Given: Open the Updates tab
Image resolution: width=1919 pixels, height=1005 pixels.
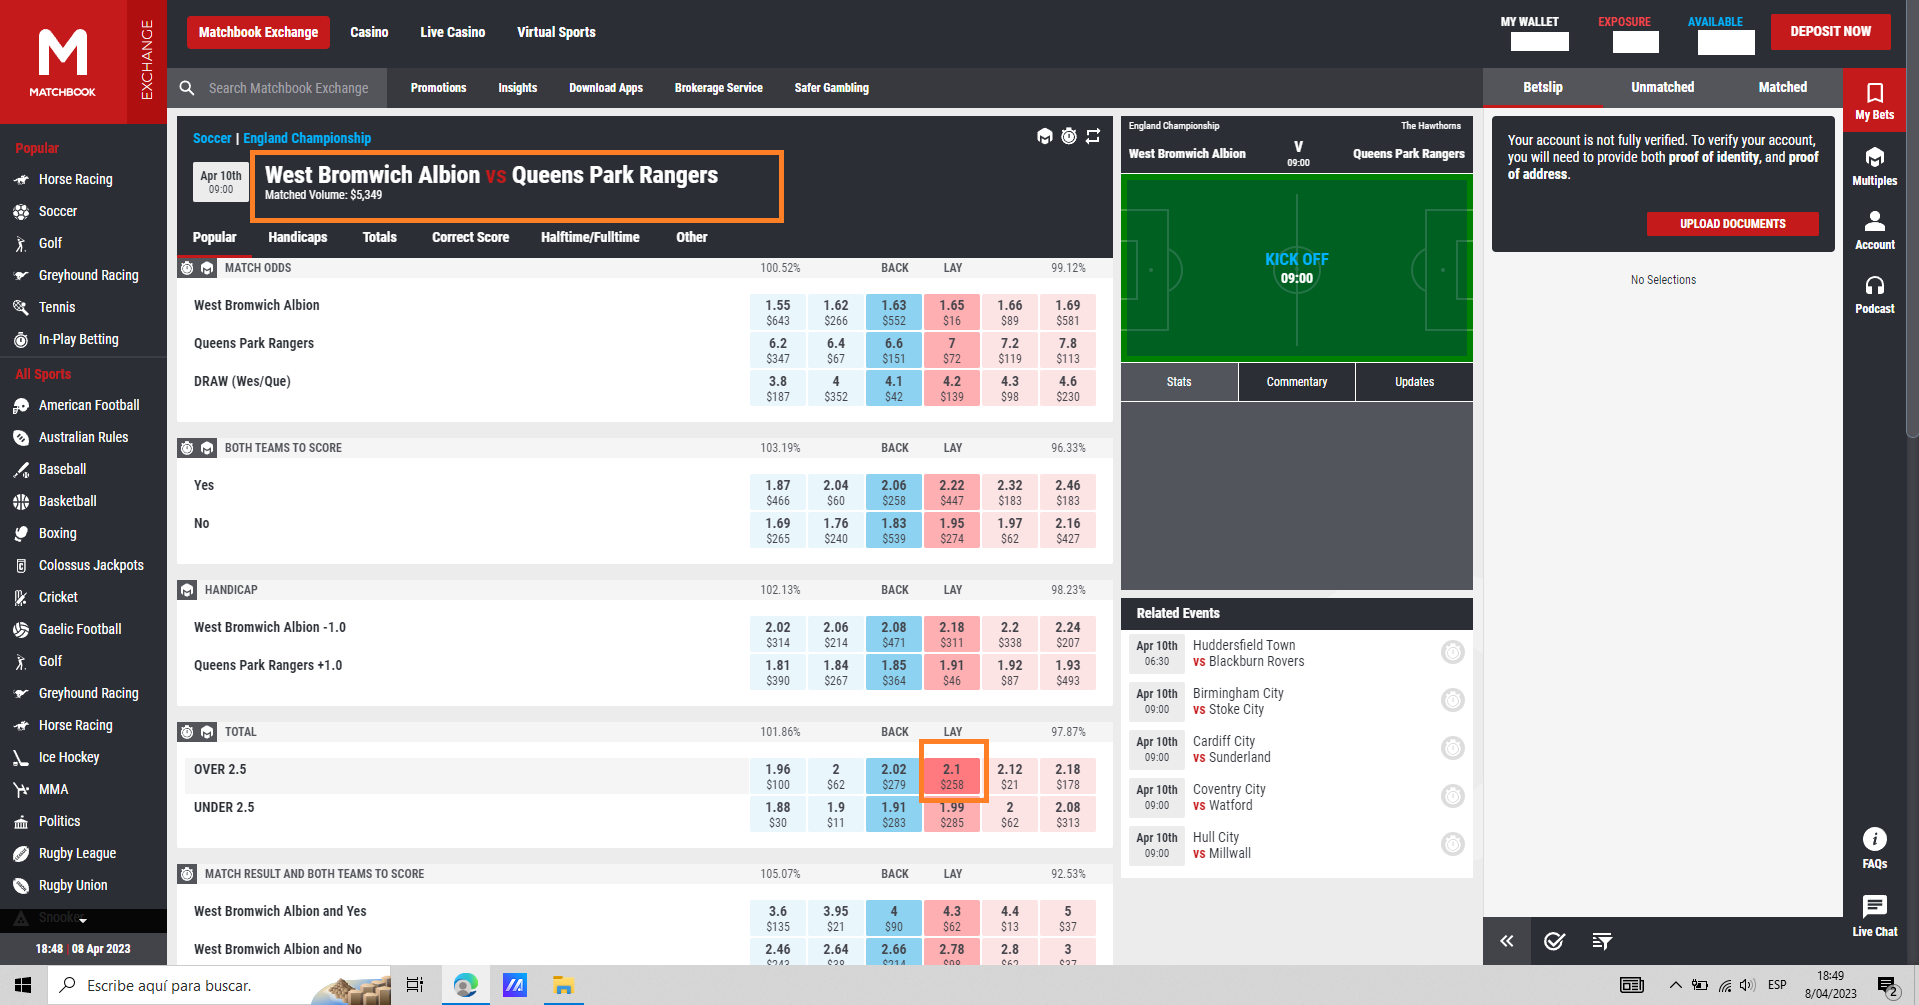Looking at the screenshot, I should tap(1414, 382).
